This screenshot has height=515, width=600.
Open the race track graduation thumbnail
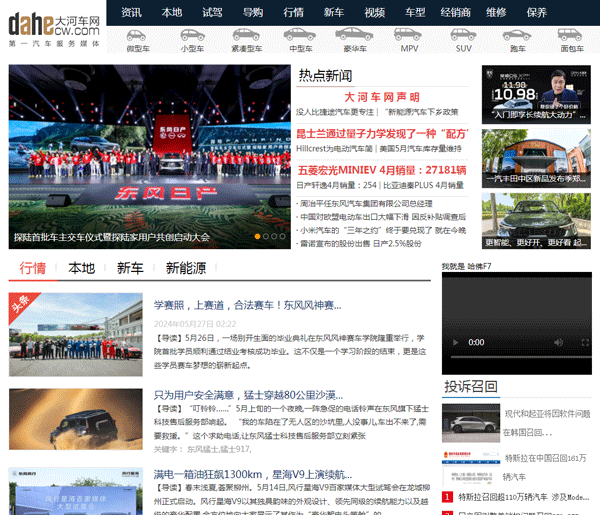[x=76, y=335]
